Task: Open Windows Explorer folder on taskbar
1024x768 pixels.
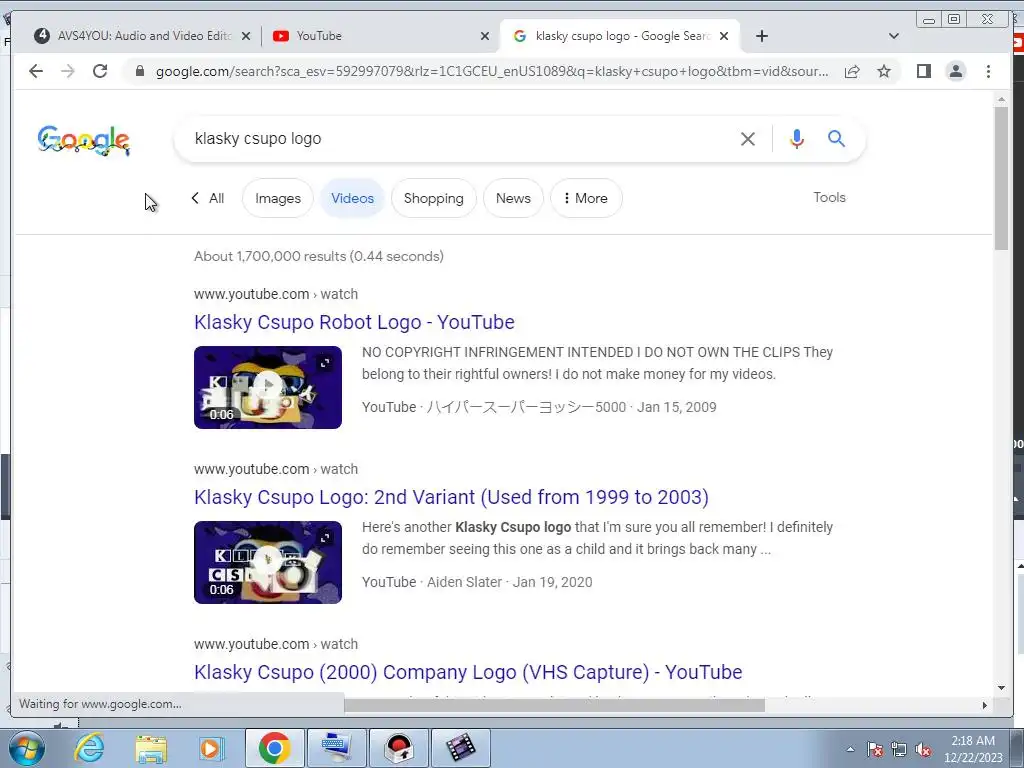Action: tap(151, 748)
